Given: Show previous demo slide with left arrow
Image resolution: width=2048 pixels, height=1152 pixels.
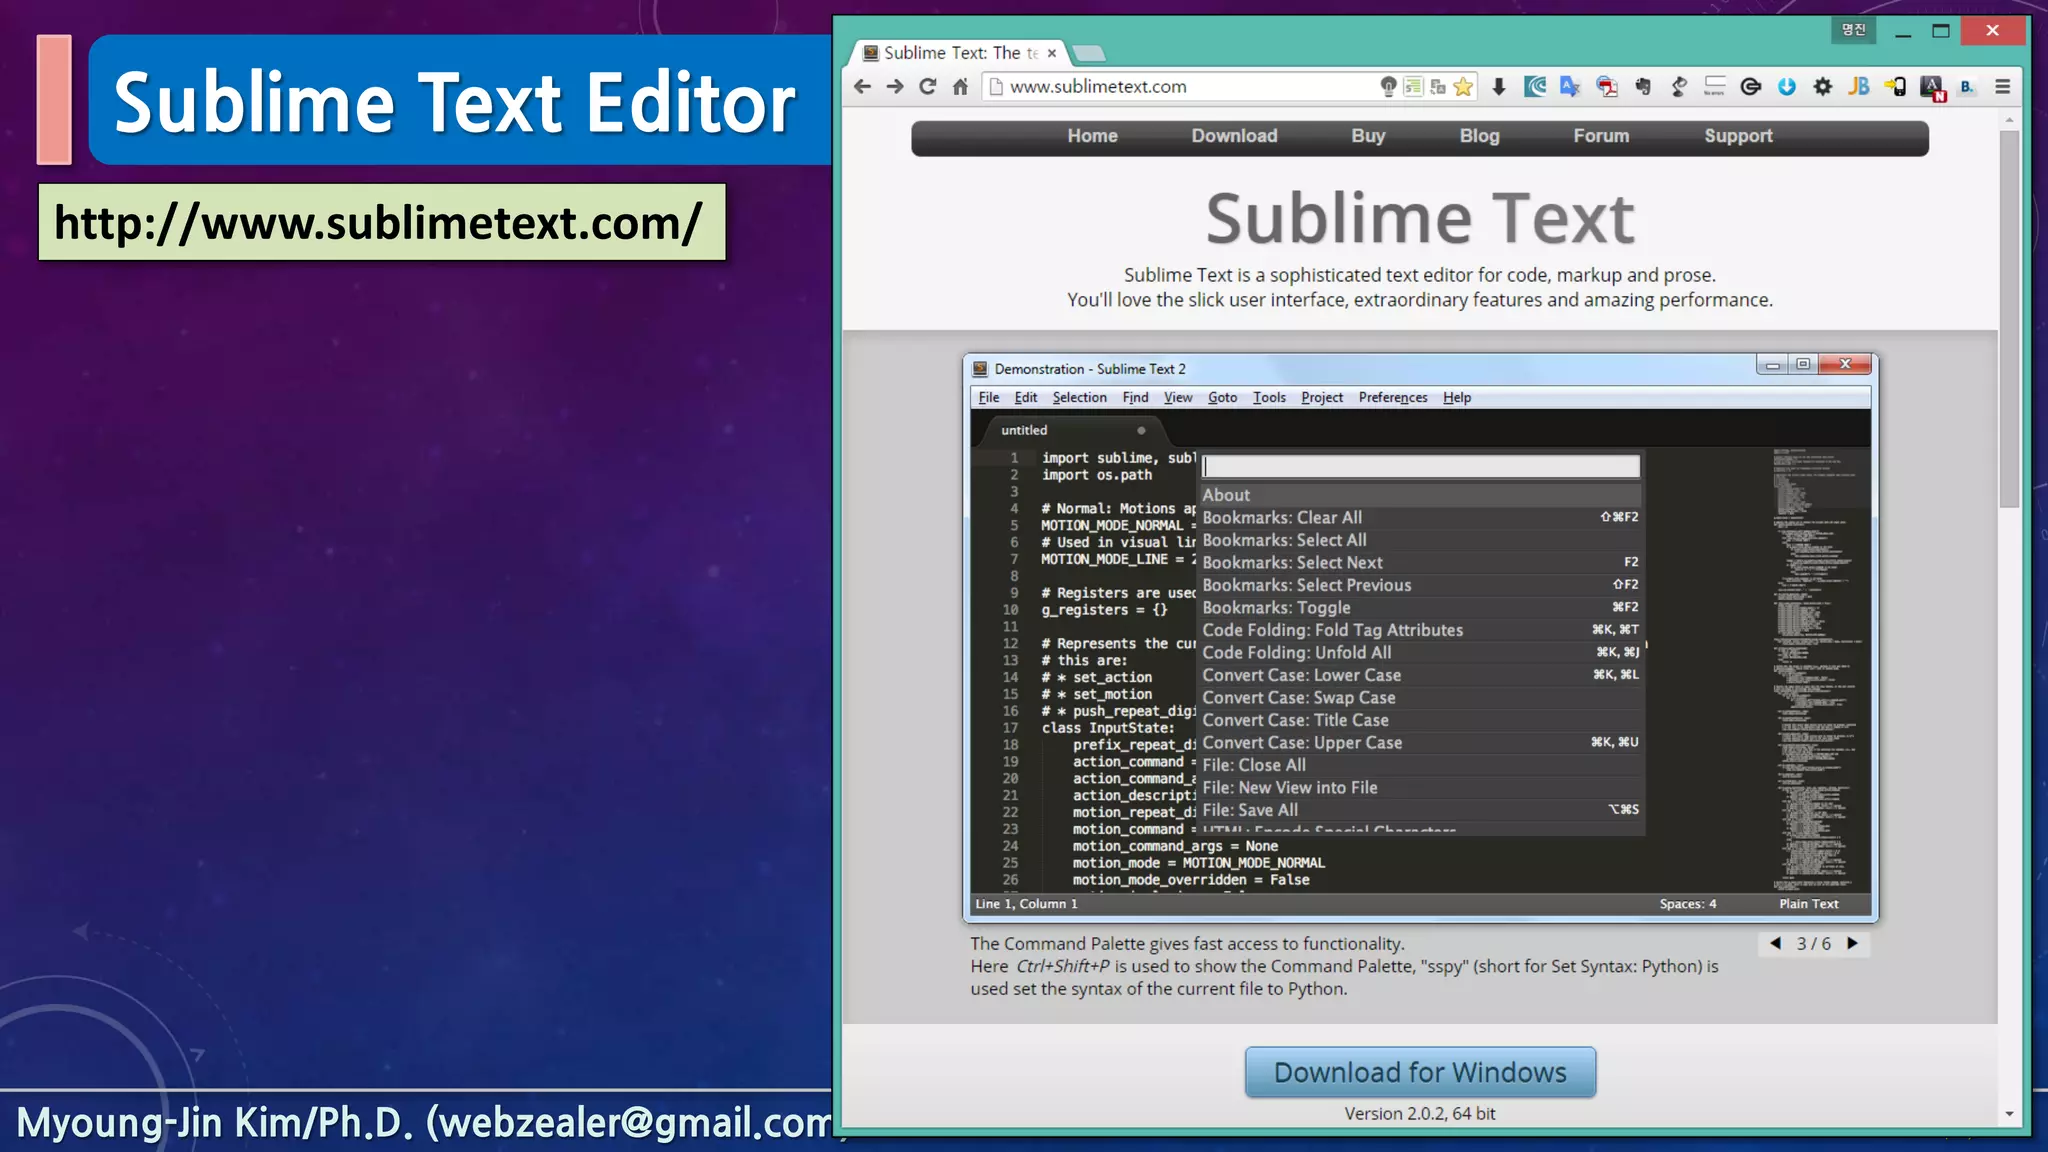Looking at the screenshot, I should (1776, 943).
